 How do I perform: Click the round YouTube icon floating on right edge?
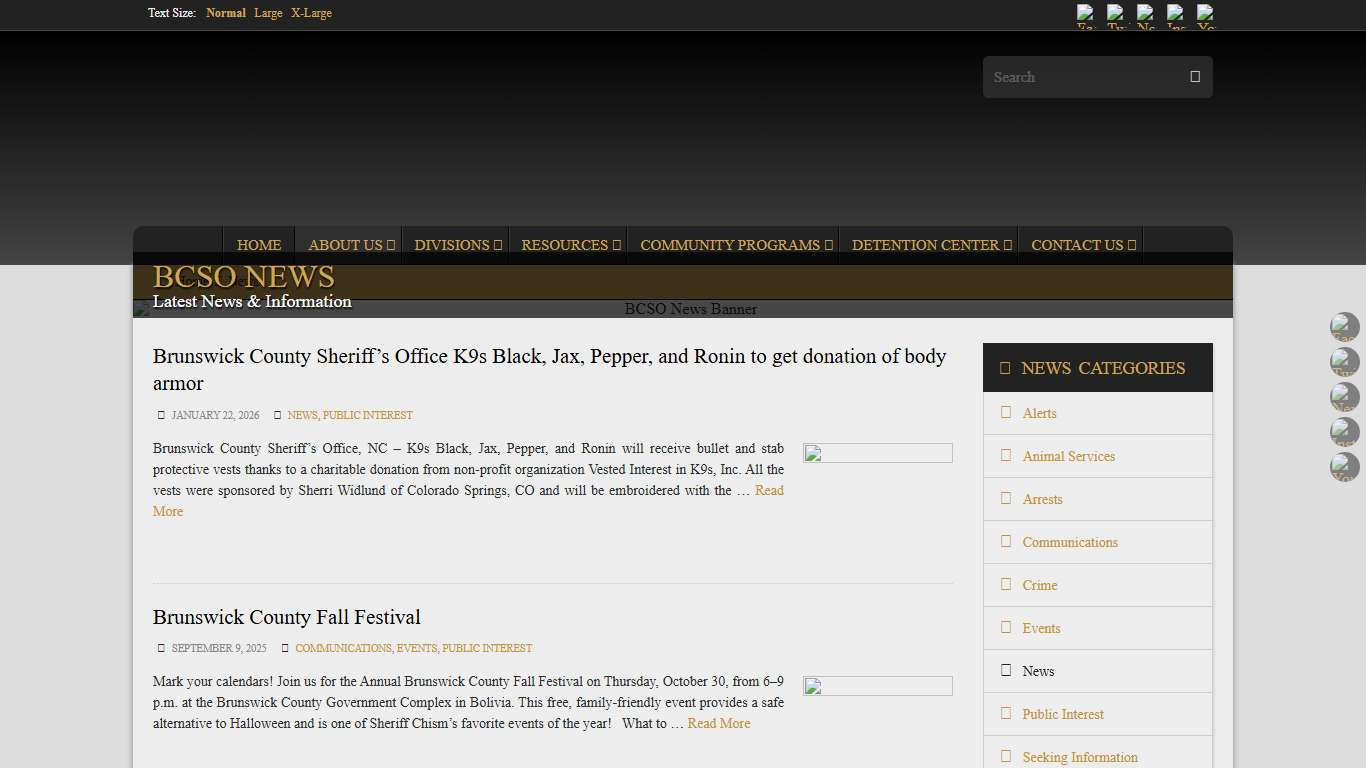coord(1344,467)
